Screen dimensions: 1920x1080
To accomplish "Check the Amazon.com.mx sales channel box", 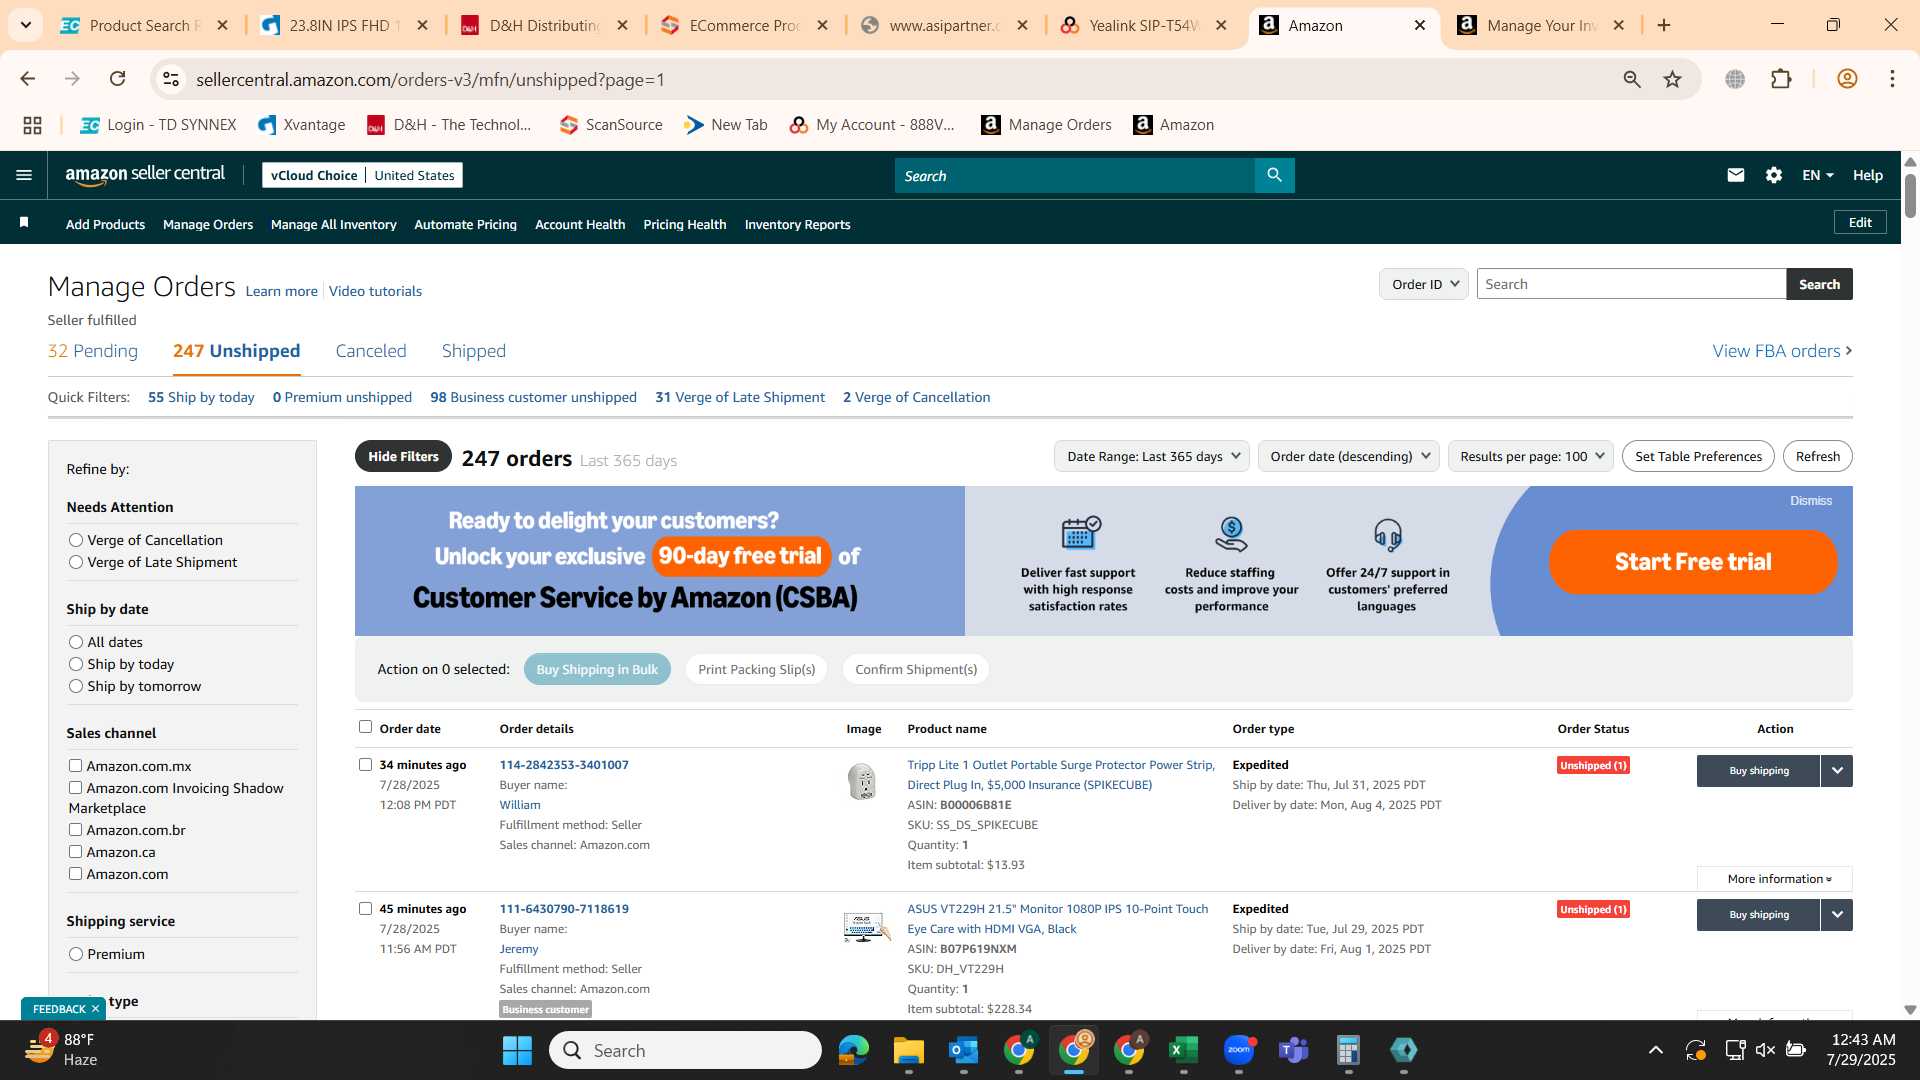I will [75, 765].
